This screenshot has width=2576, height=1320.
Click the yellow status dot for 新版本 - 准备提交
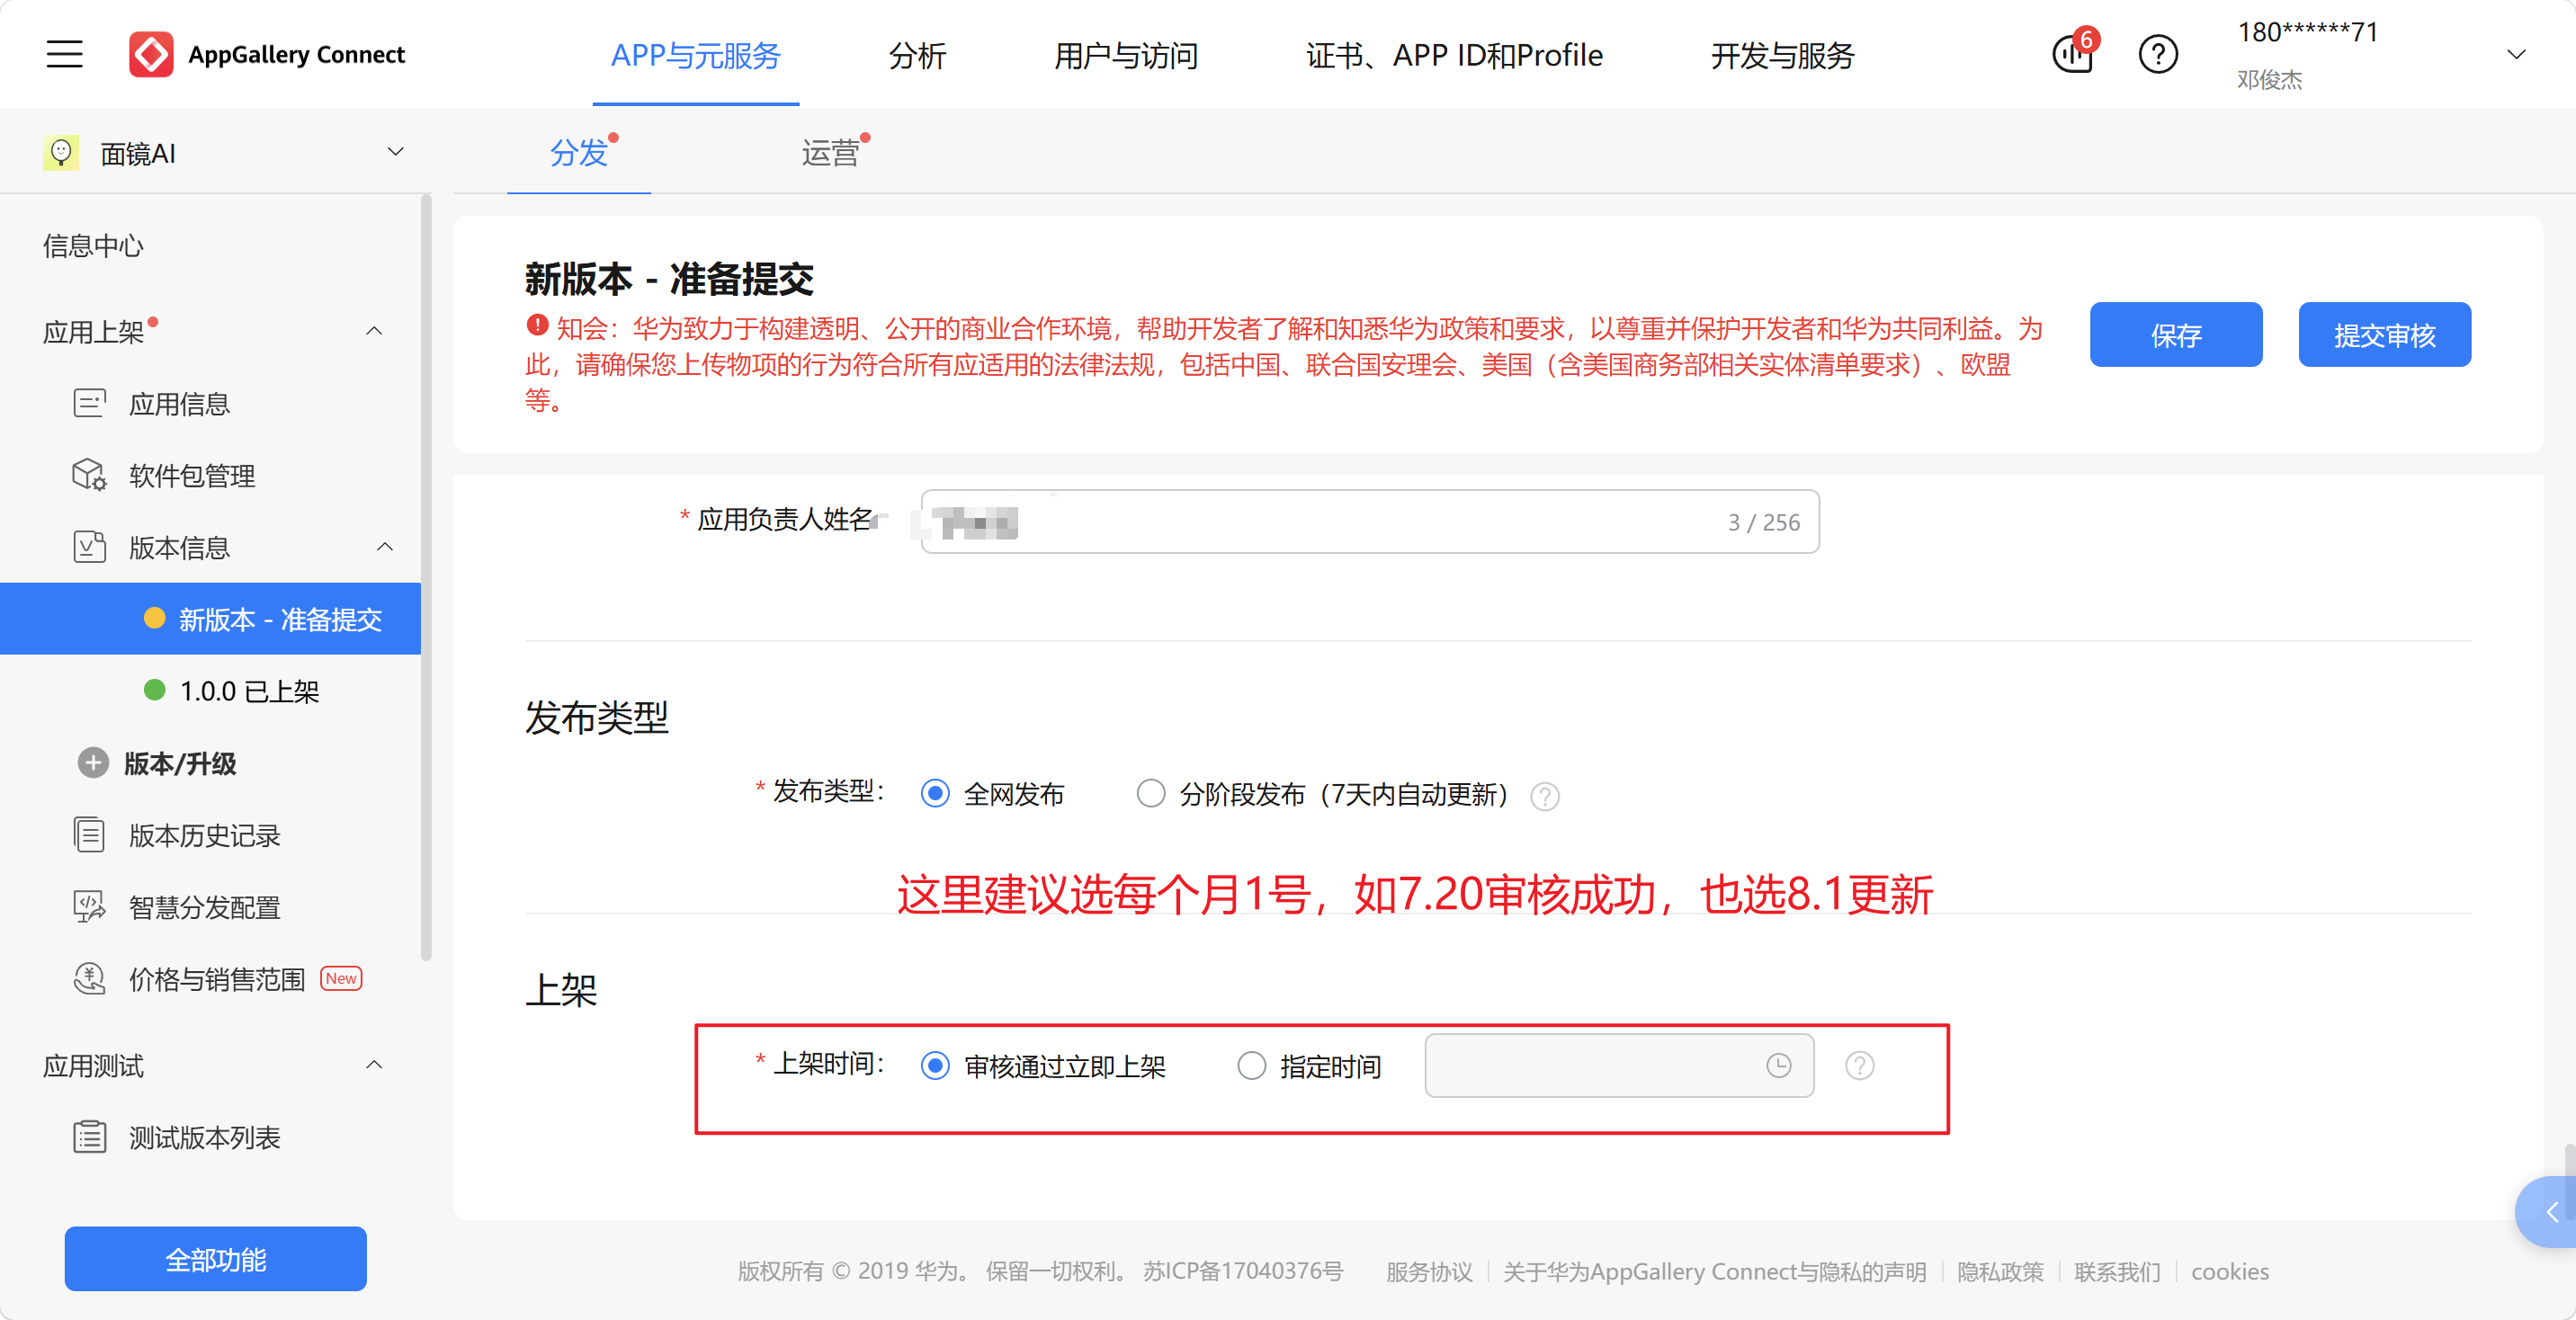point(154,618)
